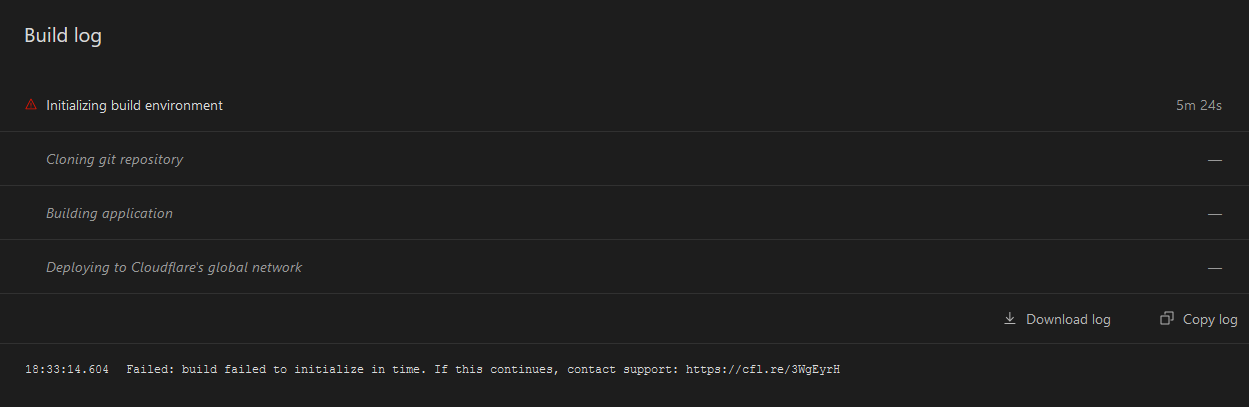Expand Deploying to Cloudflare's global network step
1249x407 pixels.
174,267
